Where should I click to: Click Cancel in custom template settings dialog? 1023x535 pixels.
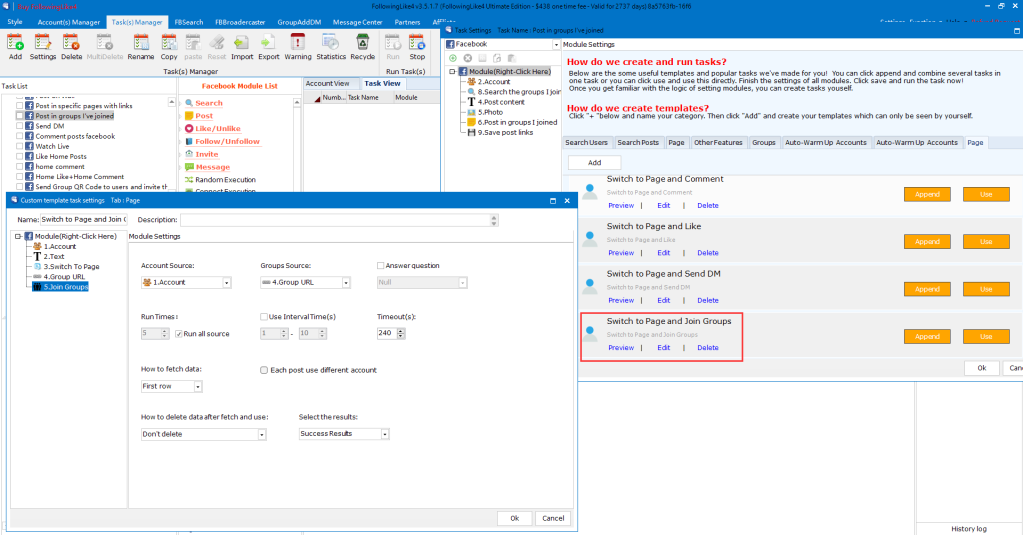[553, 518]
